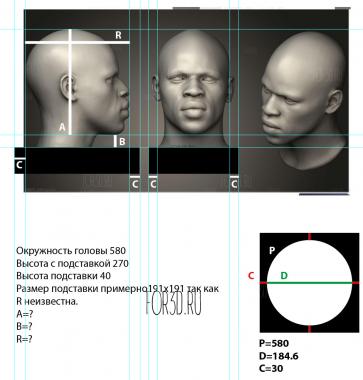Click the line starting 'Размер подставки примерно'
The width and height of the screenshot is (363, 380).
[x=117, y=289]
